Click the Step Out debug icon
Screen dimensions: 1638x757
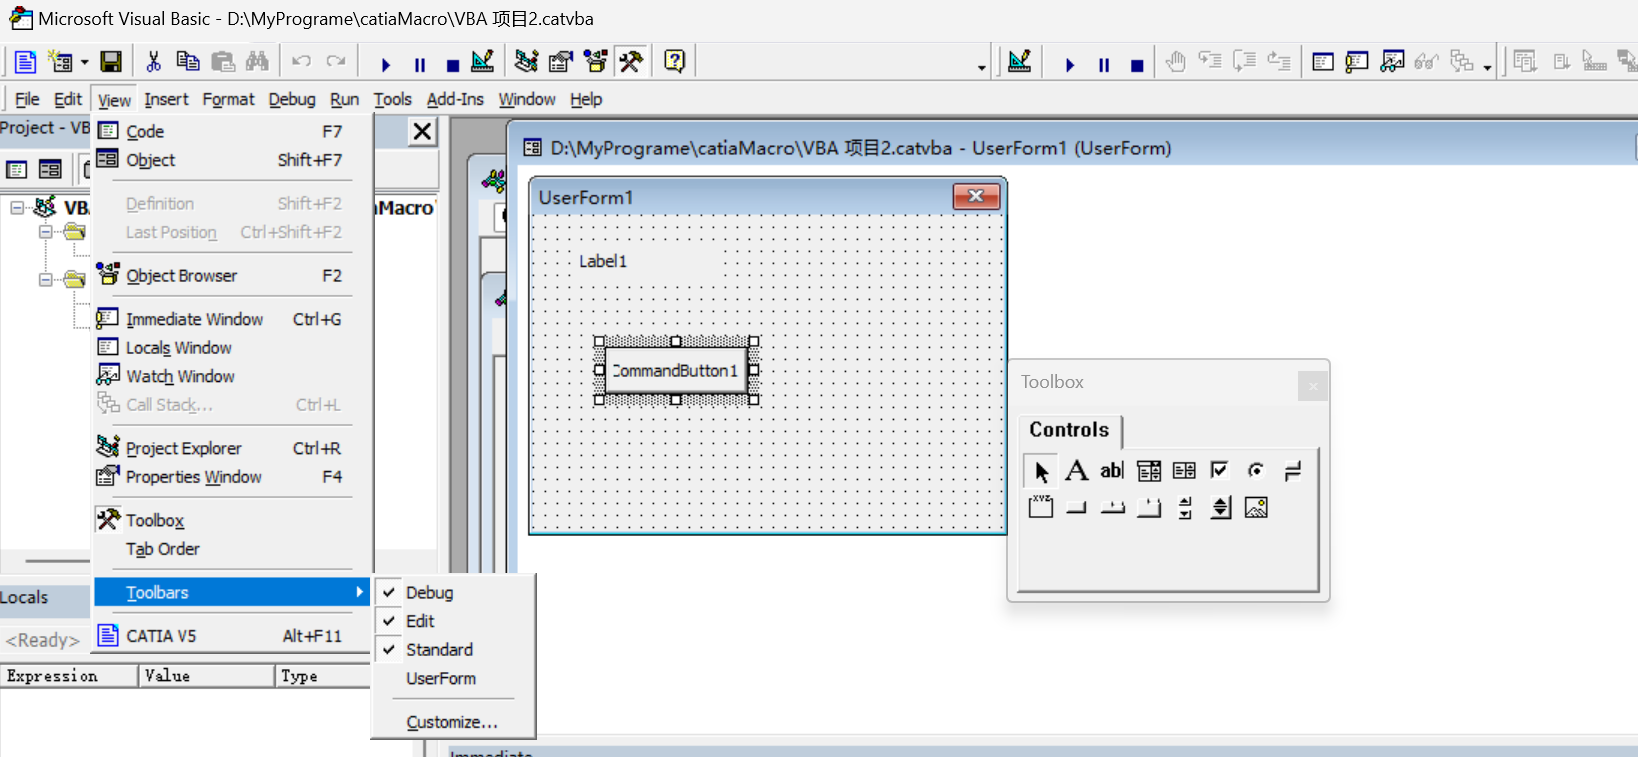[x=1279, y=62]
